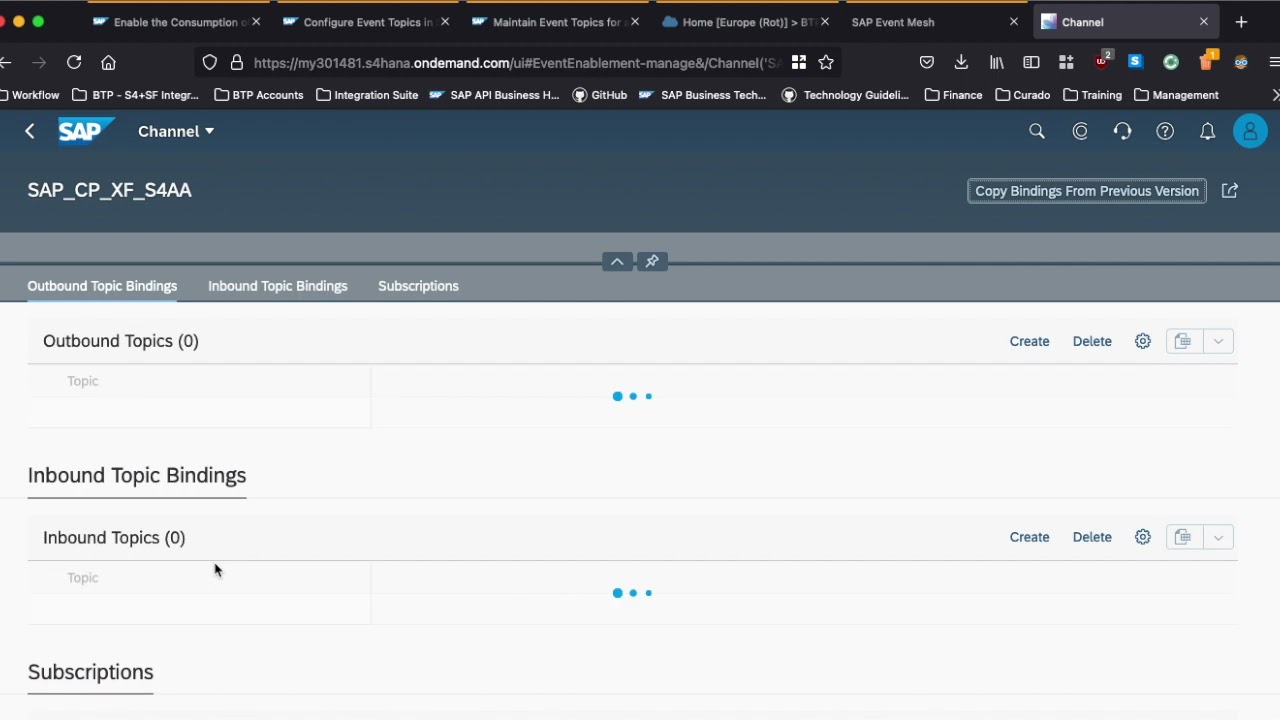Open the Curado bookmark folder
The height and width of the screenshot is (720, 1280).
[x=1023, y=95]
